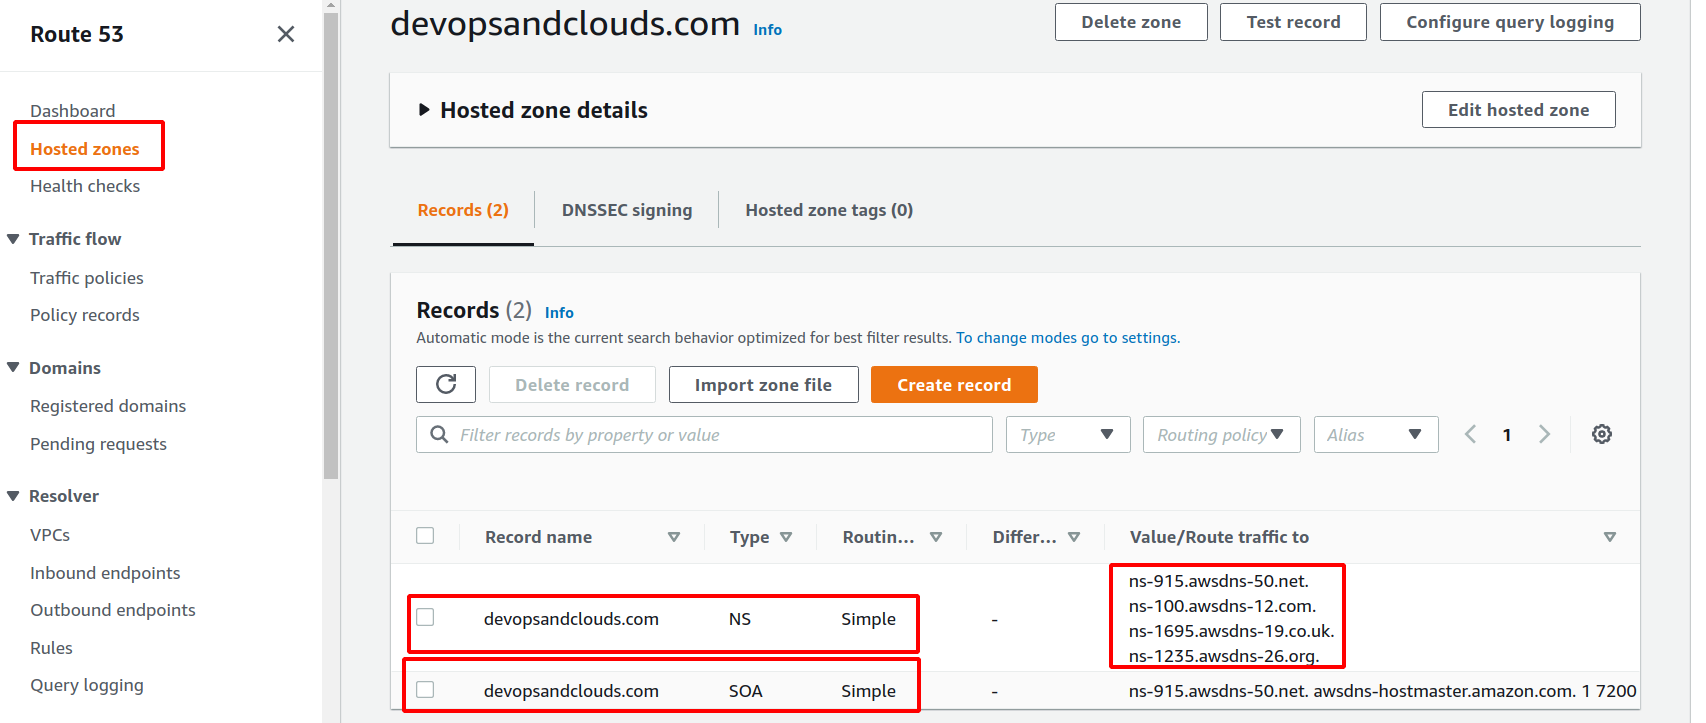Select all records with header checkbox
1706x723 pixels.
click(425, 536)
